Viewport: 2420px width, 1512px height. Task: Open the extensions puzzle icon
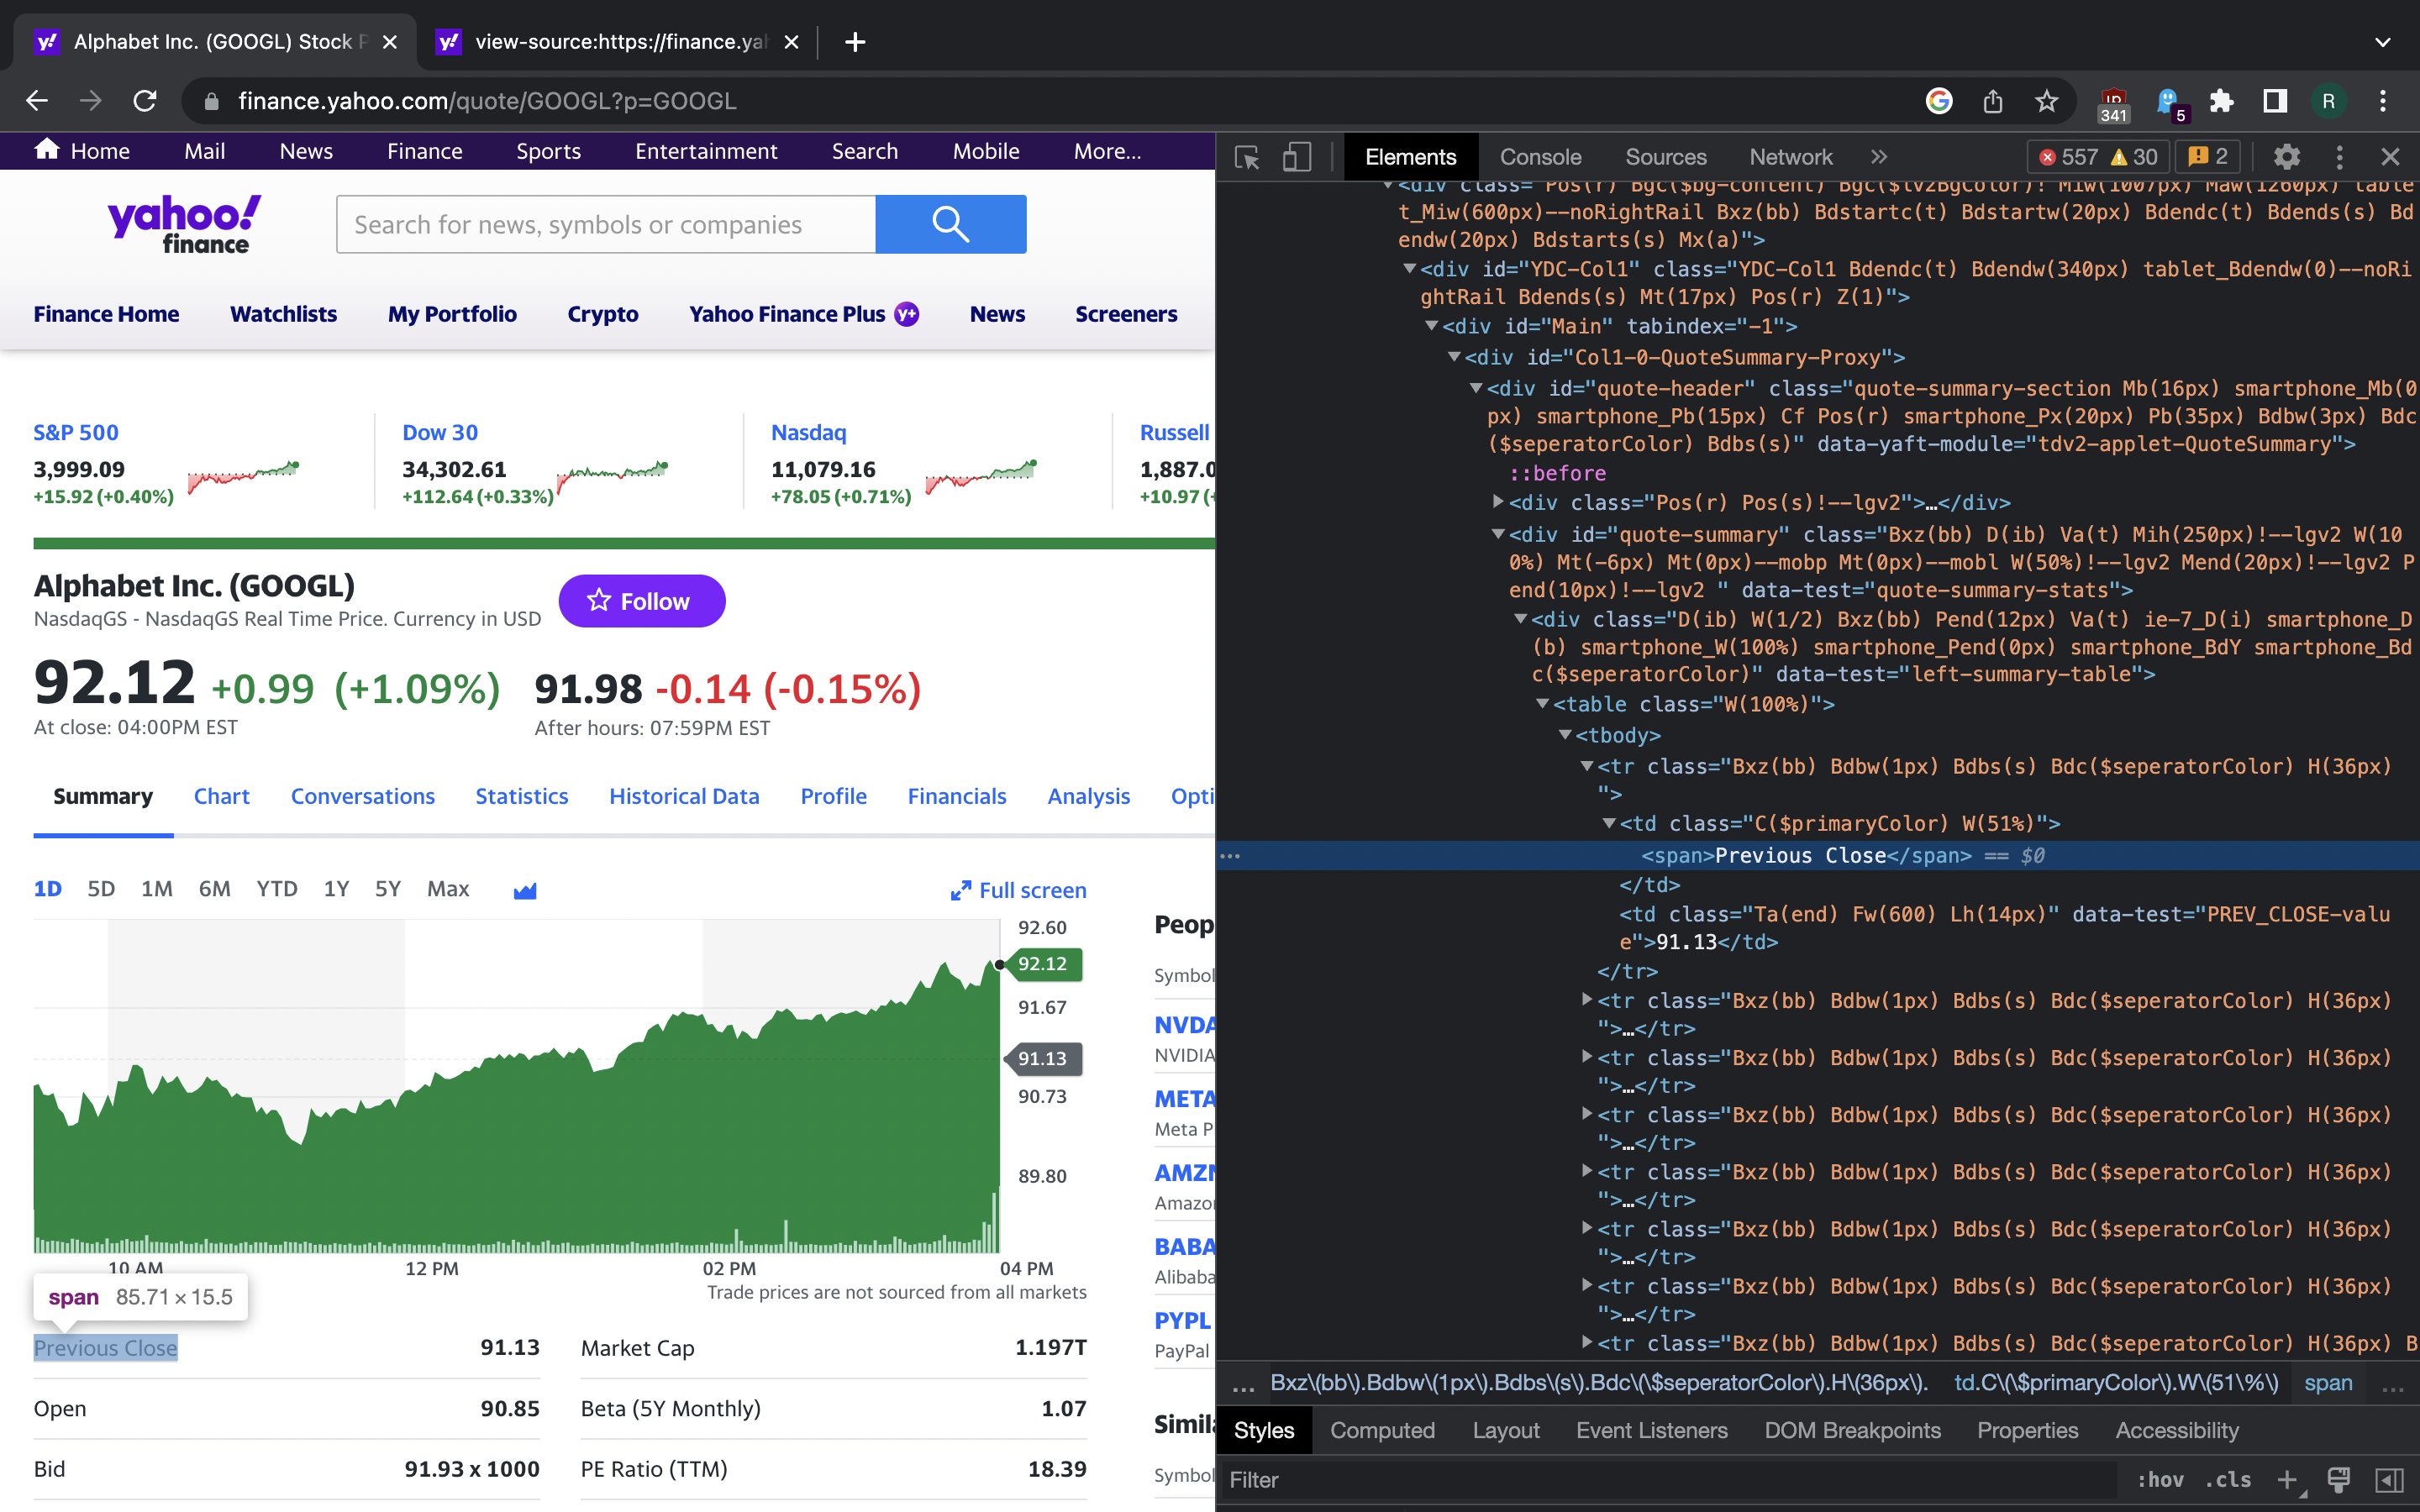click(x=2221, y=101)
